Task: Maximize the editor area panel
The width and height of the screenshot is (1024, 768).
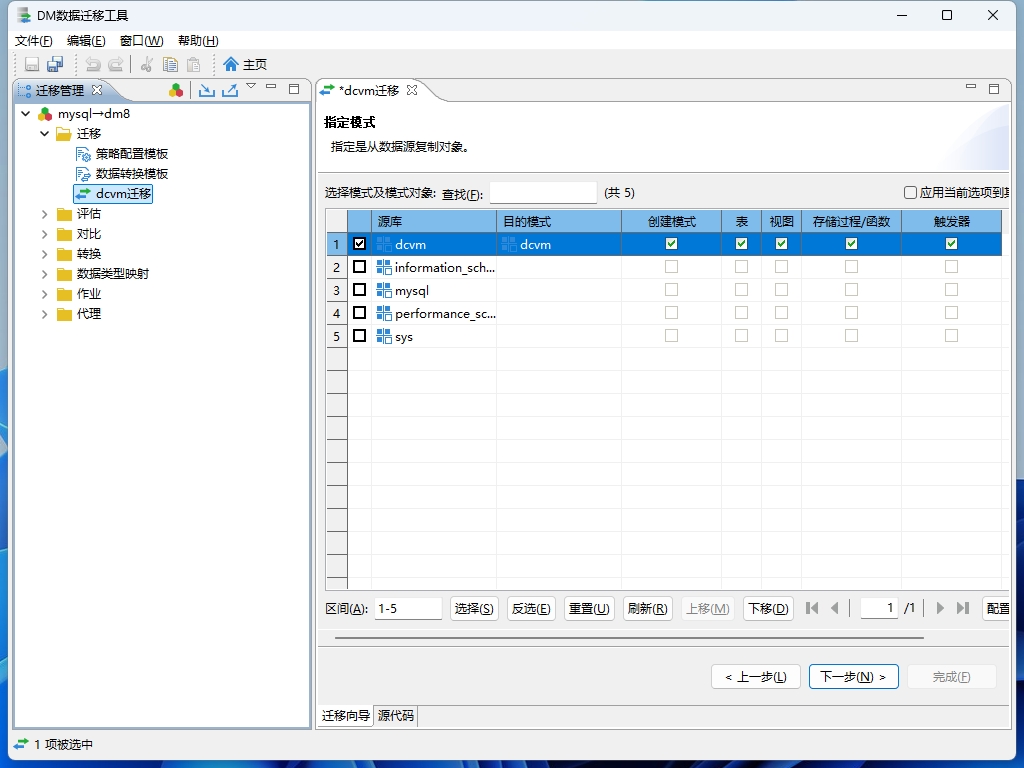Action: point(994,89)
